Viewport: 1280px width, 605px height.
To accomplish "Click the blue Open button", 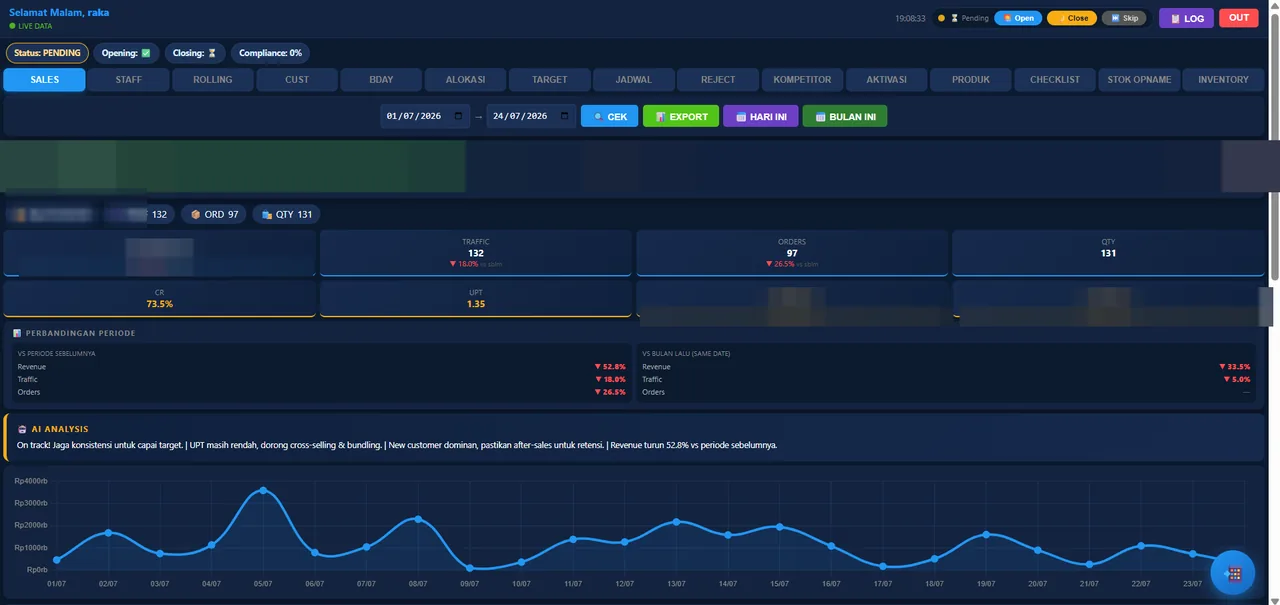I will click(1018, 18).
